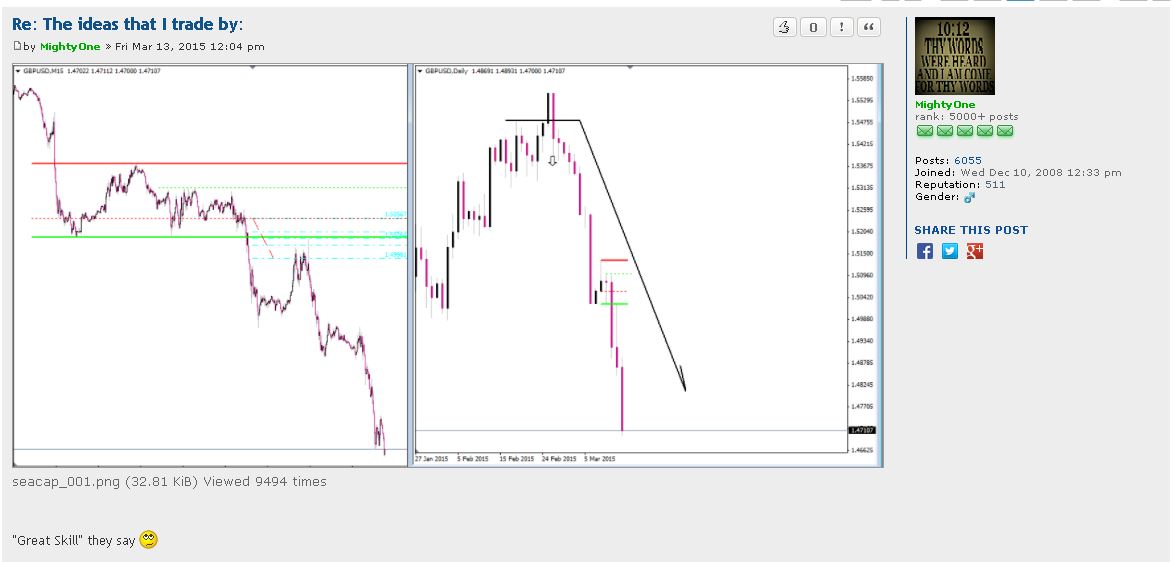Click the thumbs-up rate post button
Screen dimensions: 1173x562
click(784, 28)
